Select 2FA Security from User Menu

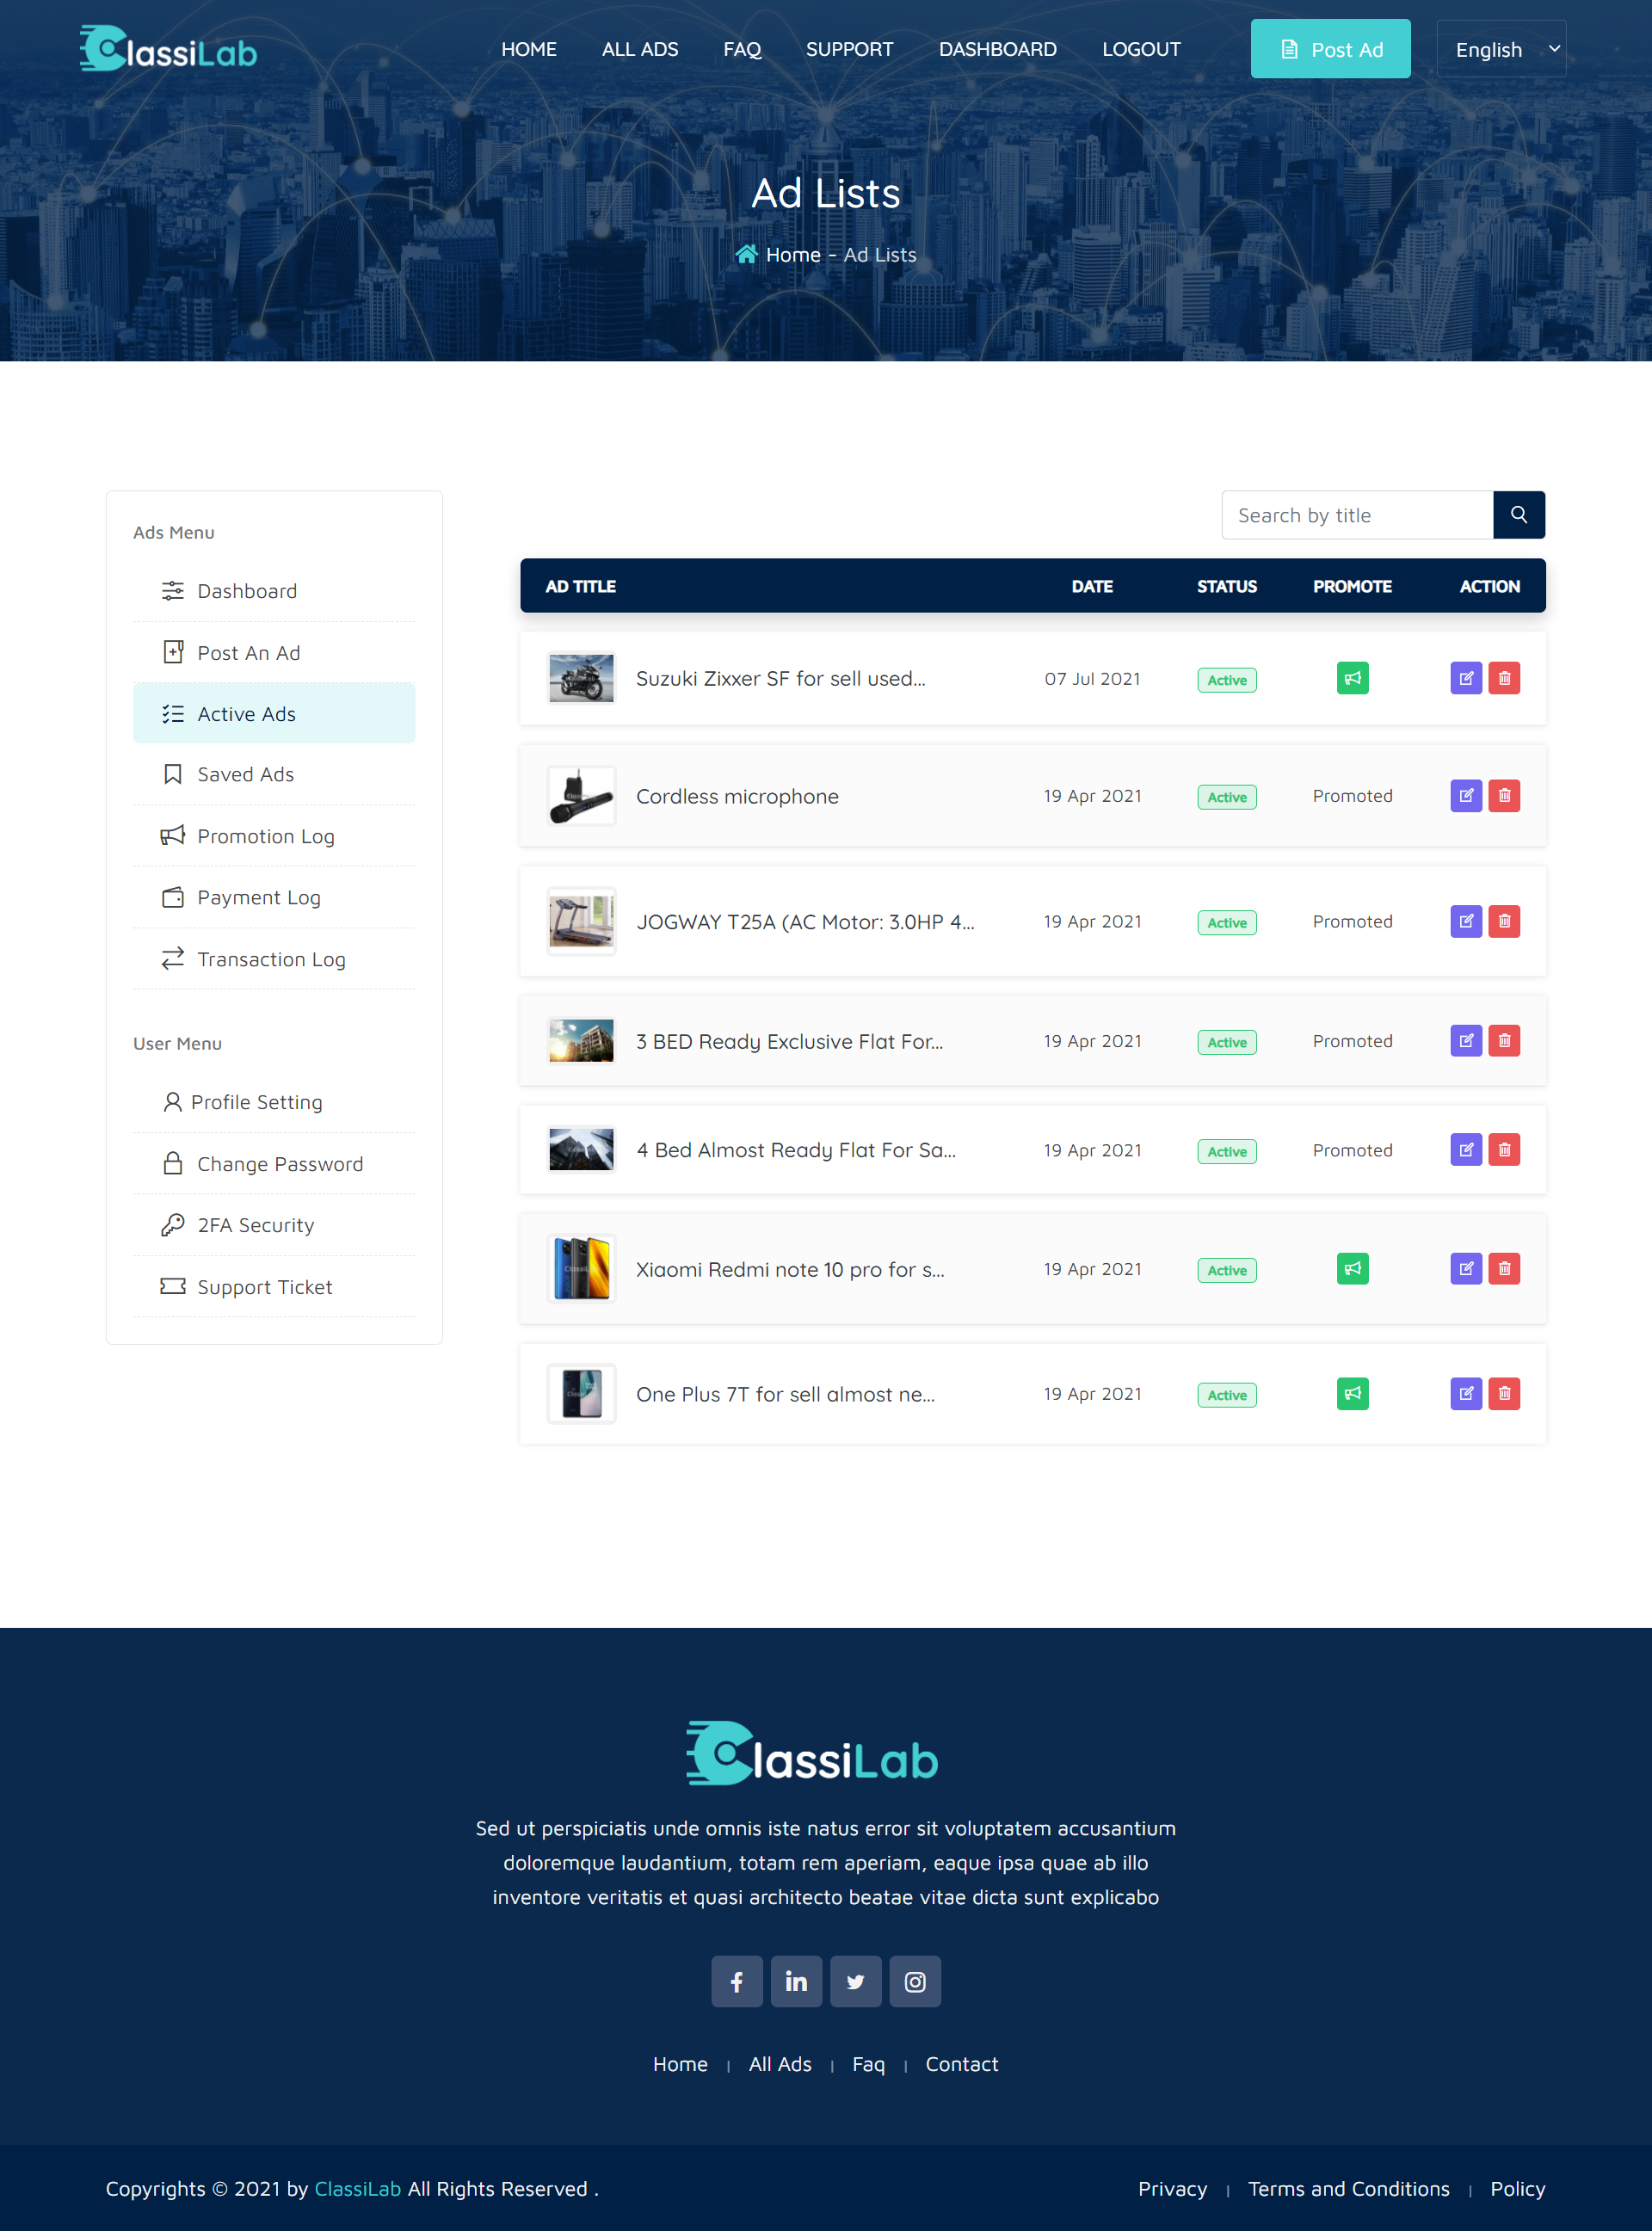255,1225
